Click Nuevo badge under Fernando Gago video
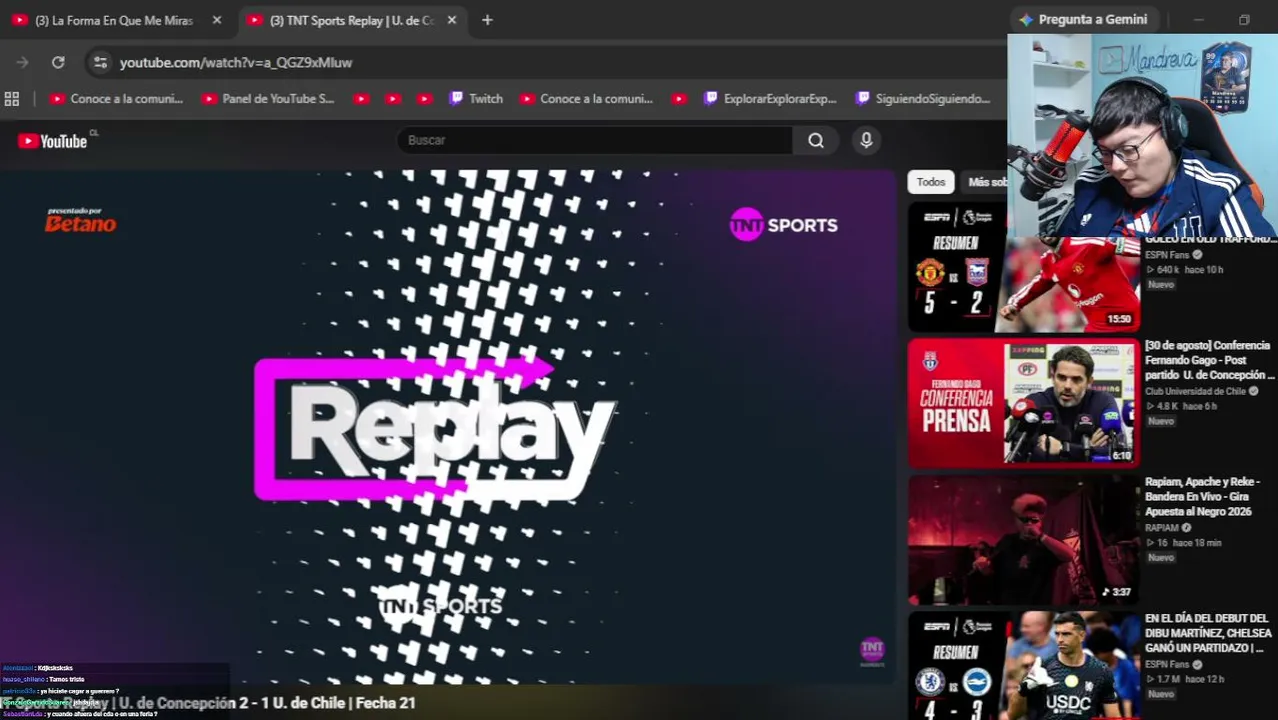 (x=1161, y=421)
